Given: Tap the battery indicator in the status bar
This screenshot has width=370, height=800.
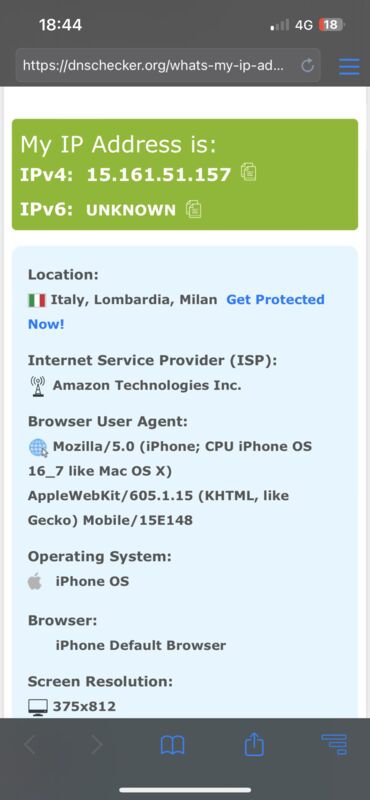Looking at the screenshot, I should (x=332, y=24).
